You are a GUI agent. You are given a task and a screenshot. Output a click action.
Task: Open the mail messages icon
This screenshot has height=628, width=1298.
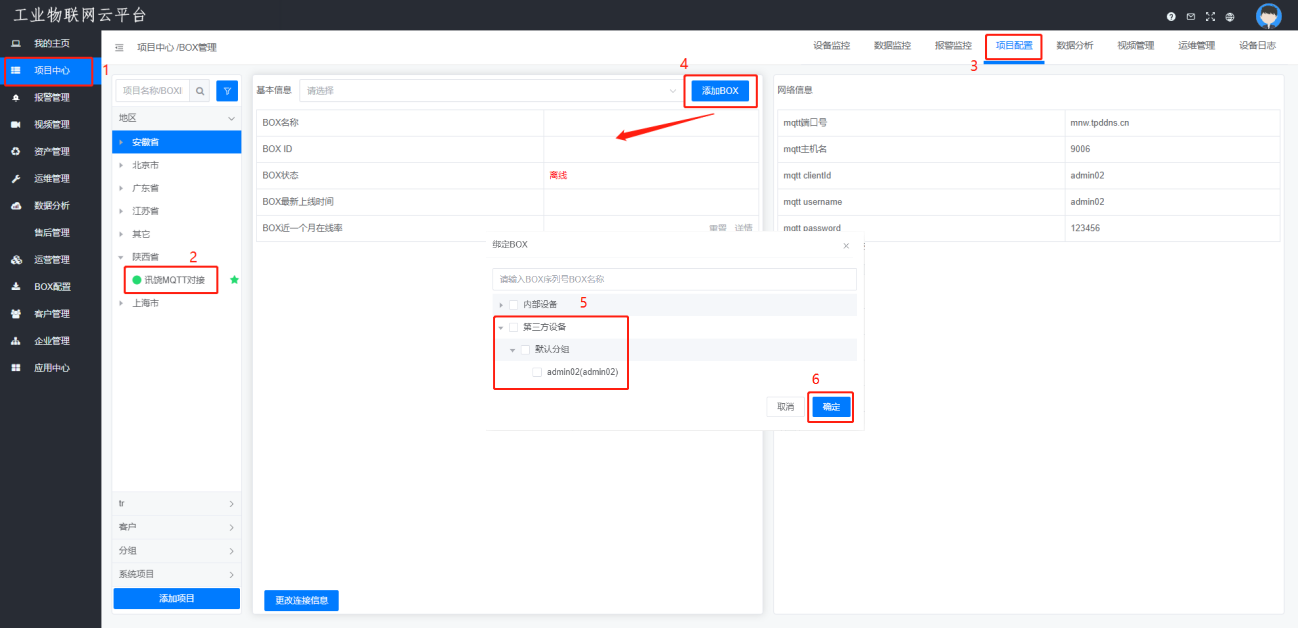pos(1191,17)
